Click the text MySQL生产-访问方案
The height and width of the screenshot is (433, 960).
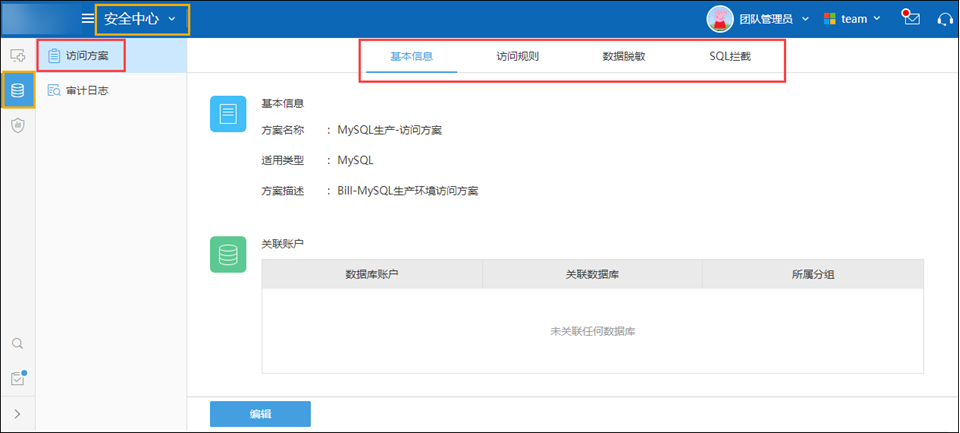(x=389, y=130)
